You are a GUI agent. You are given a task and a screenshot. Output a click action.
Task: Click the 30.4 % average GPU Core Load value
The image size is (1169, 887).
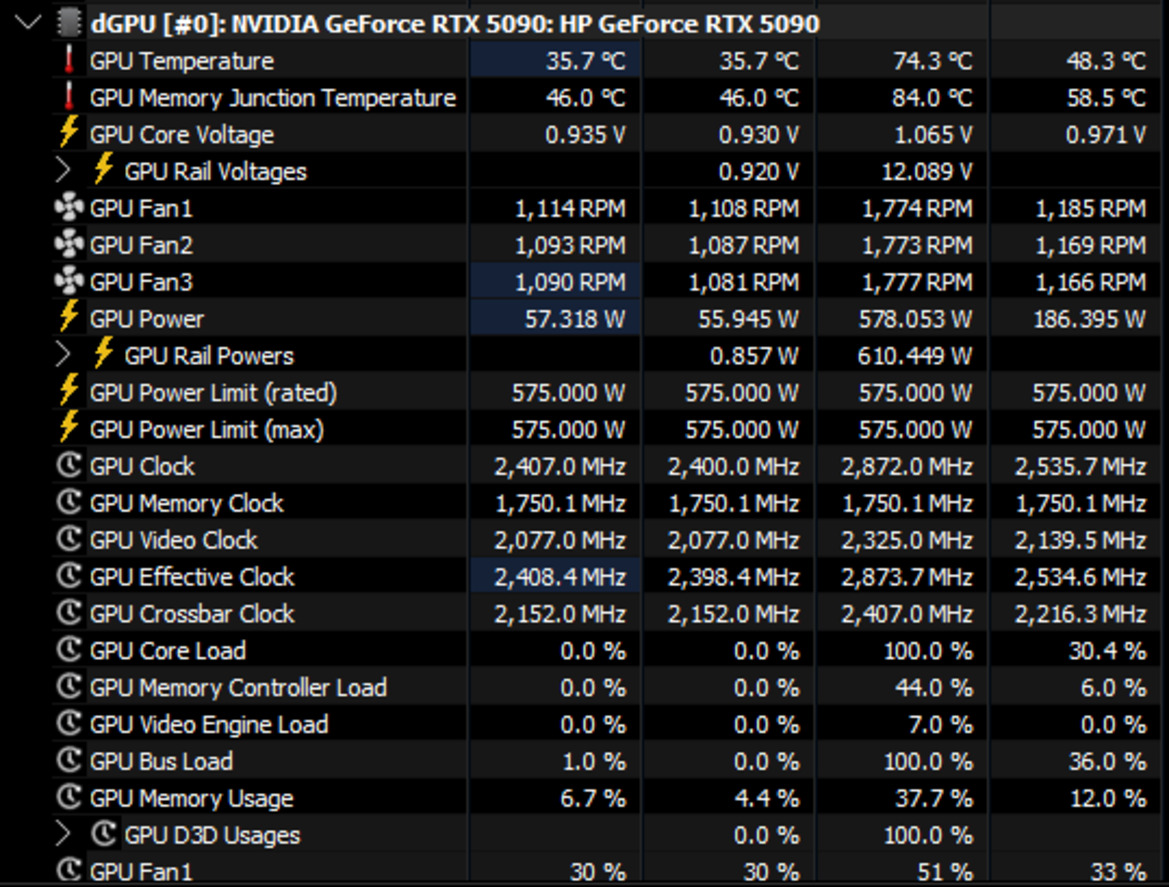click(x=1108, y=651)
